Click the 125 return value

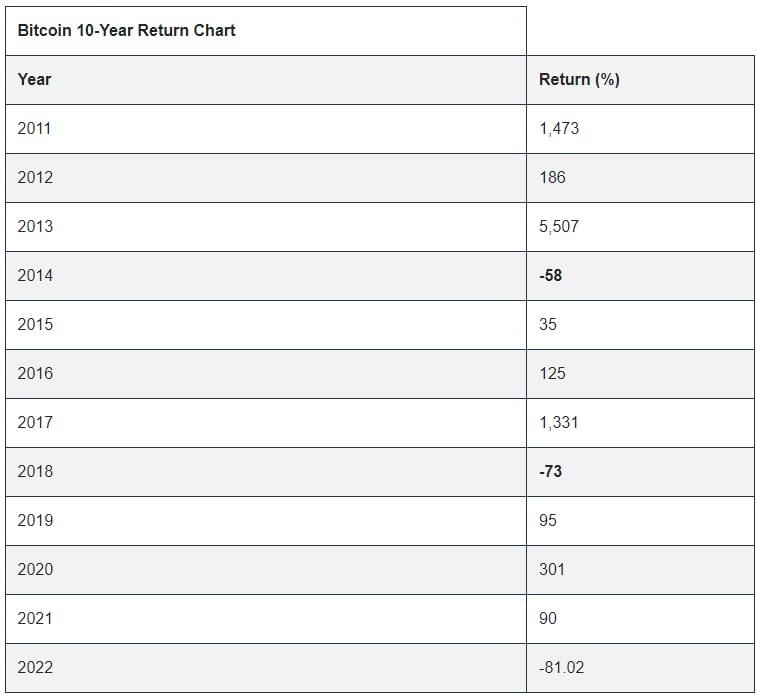tap(552, 374)
